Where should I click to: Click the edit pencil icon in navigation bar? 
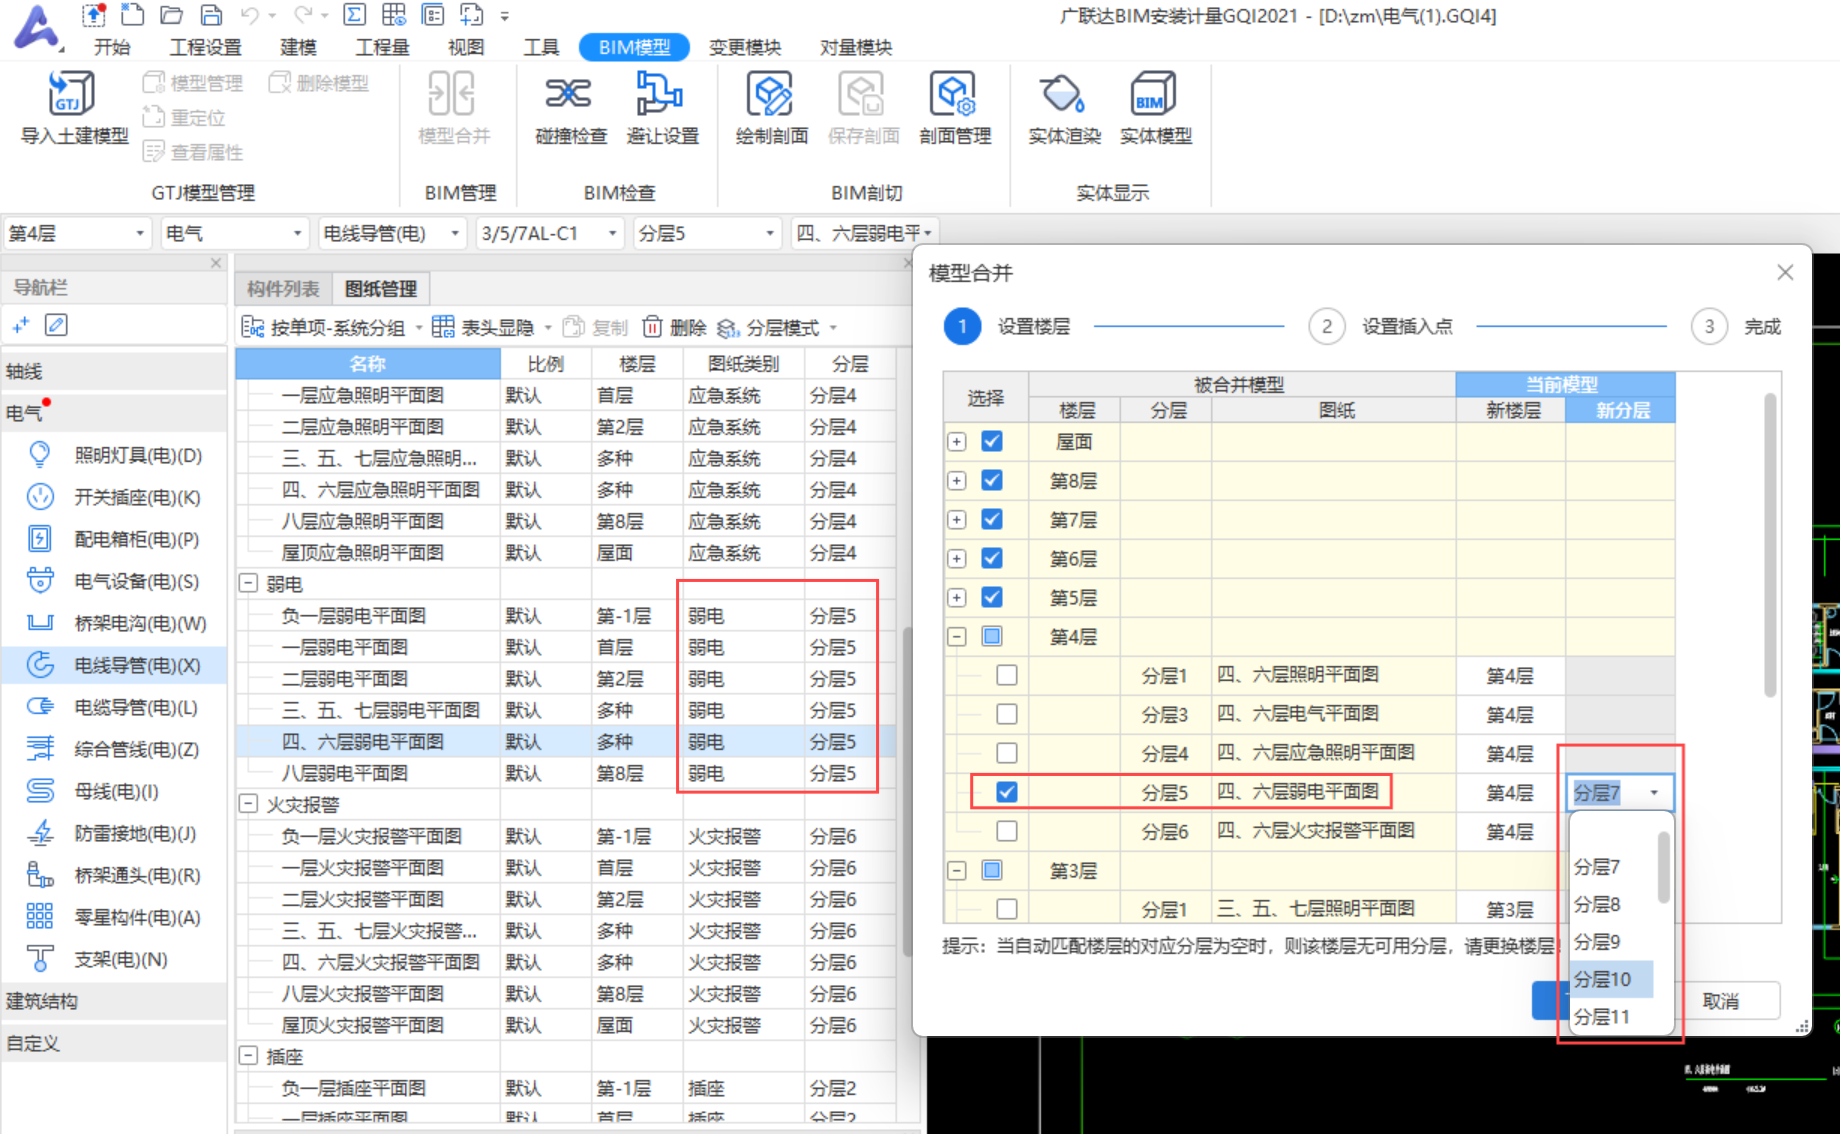coord(57,325)
